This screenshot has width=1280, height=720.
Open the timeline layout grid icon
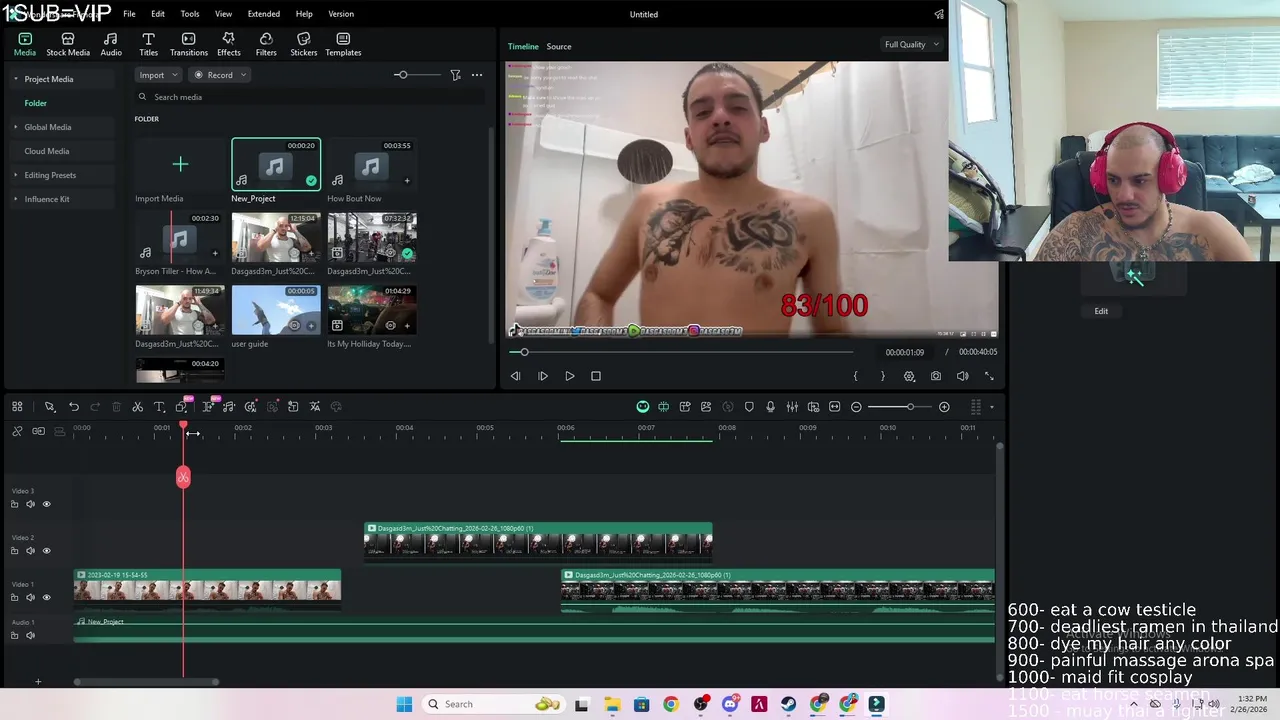17,407
